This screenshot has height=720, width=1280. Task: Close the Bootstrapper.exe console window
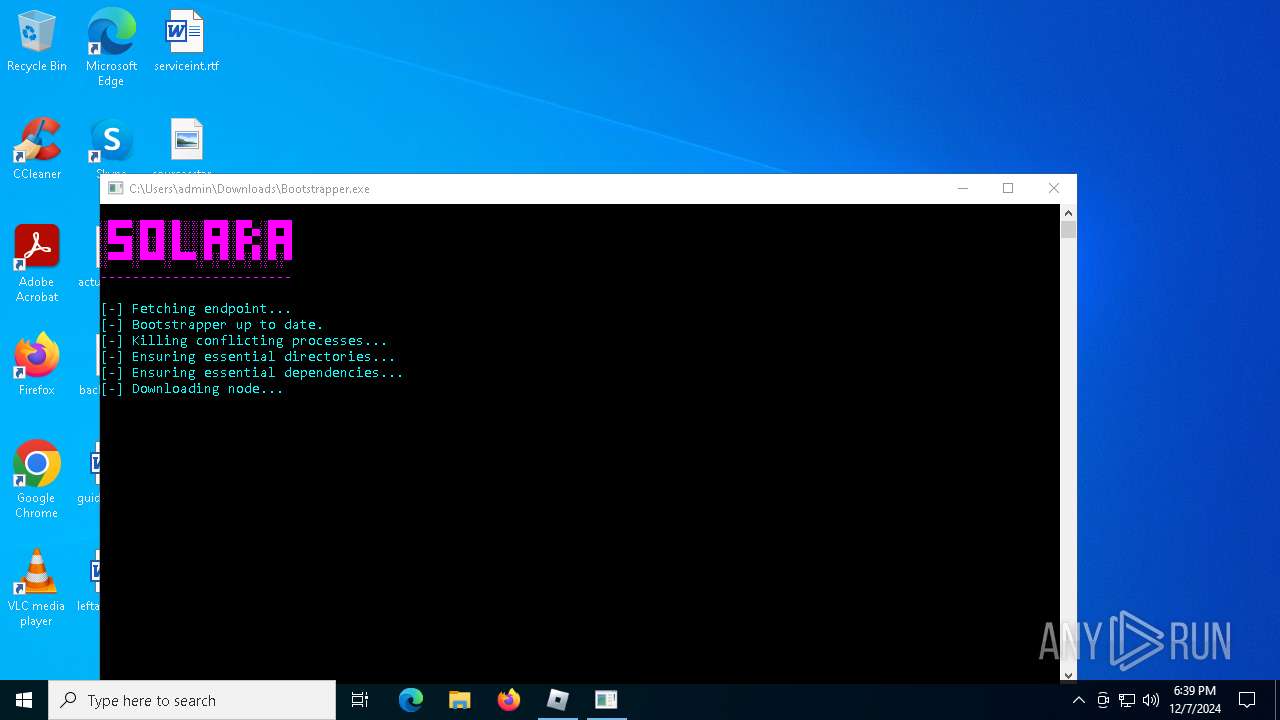[1054, 188]
